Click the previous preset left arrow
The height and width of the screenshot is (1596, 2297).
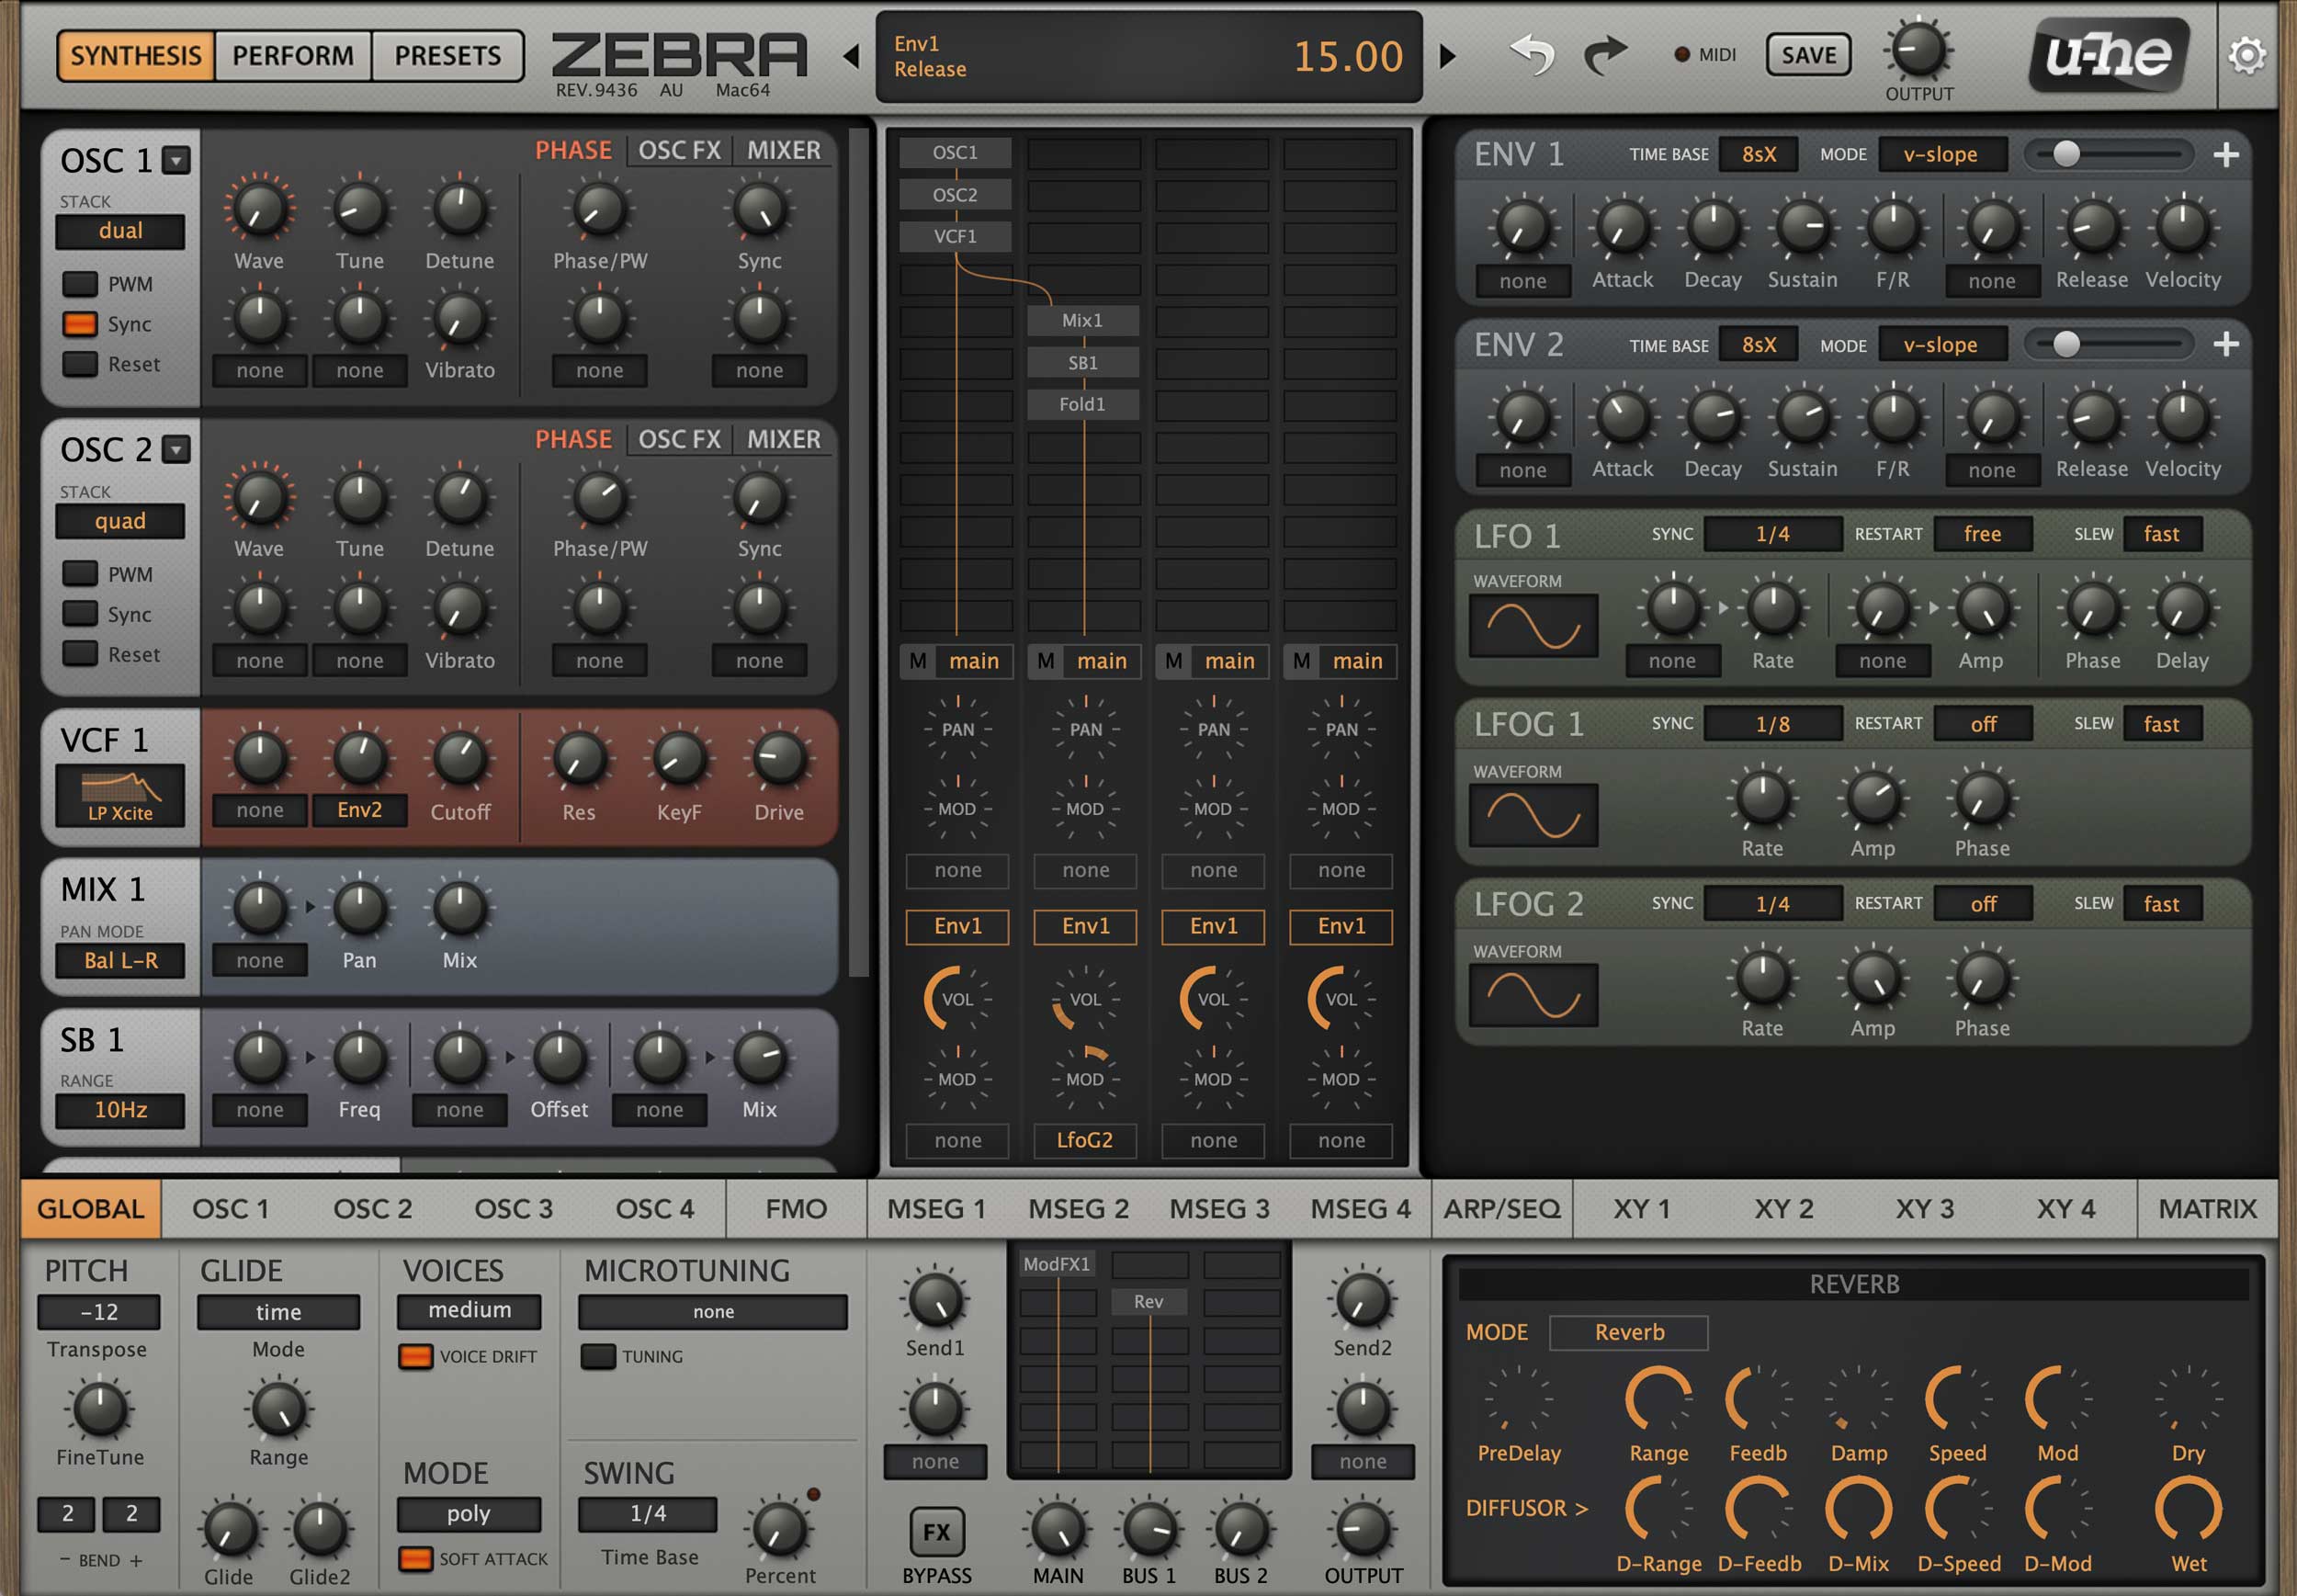coord(852,56)
